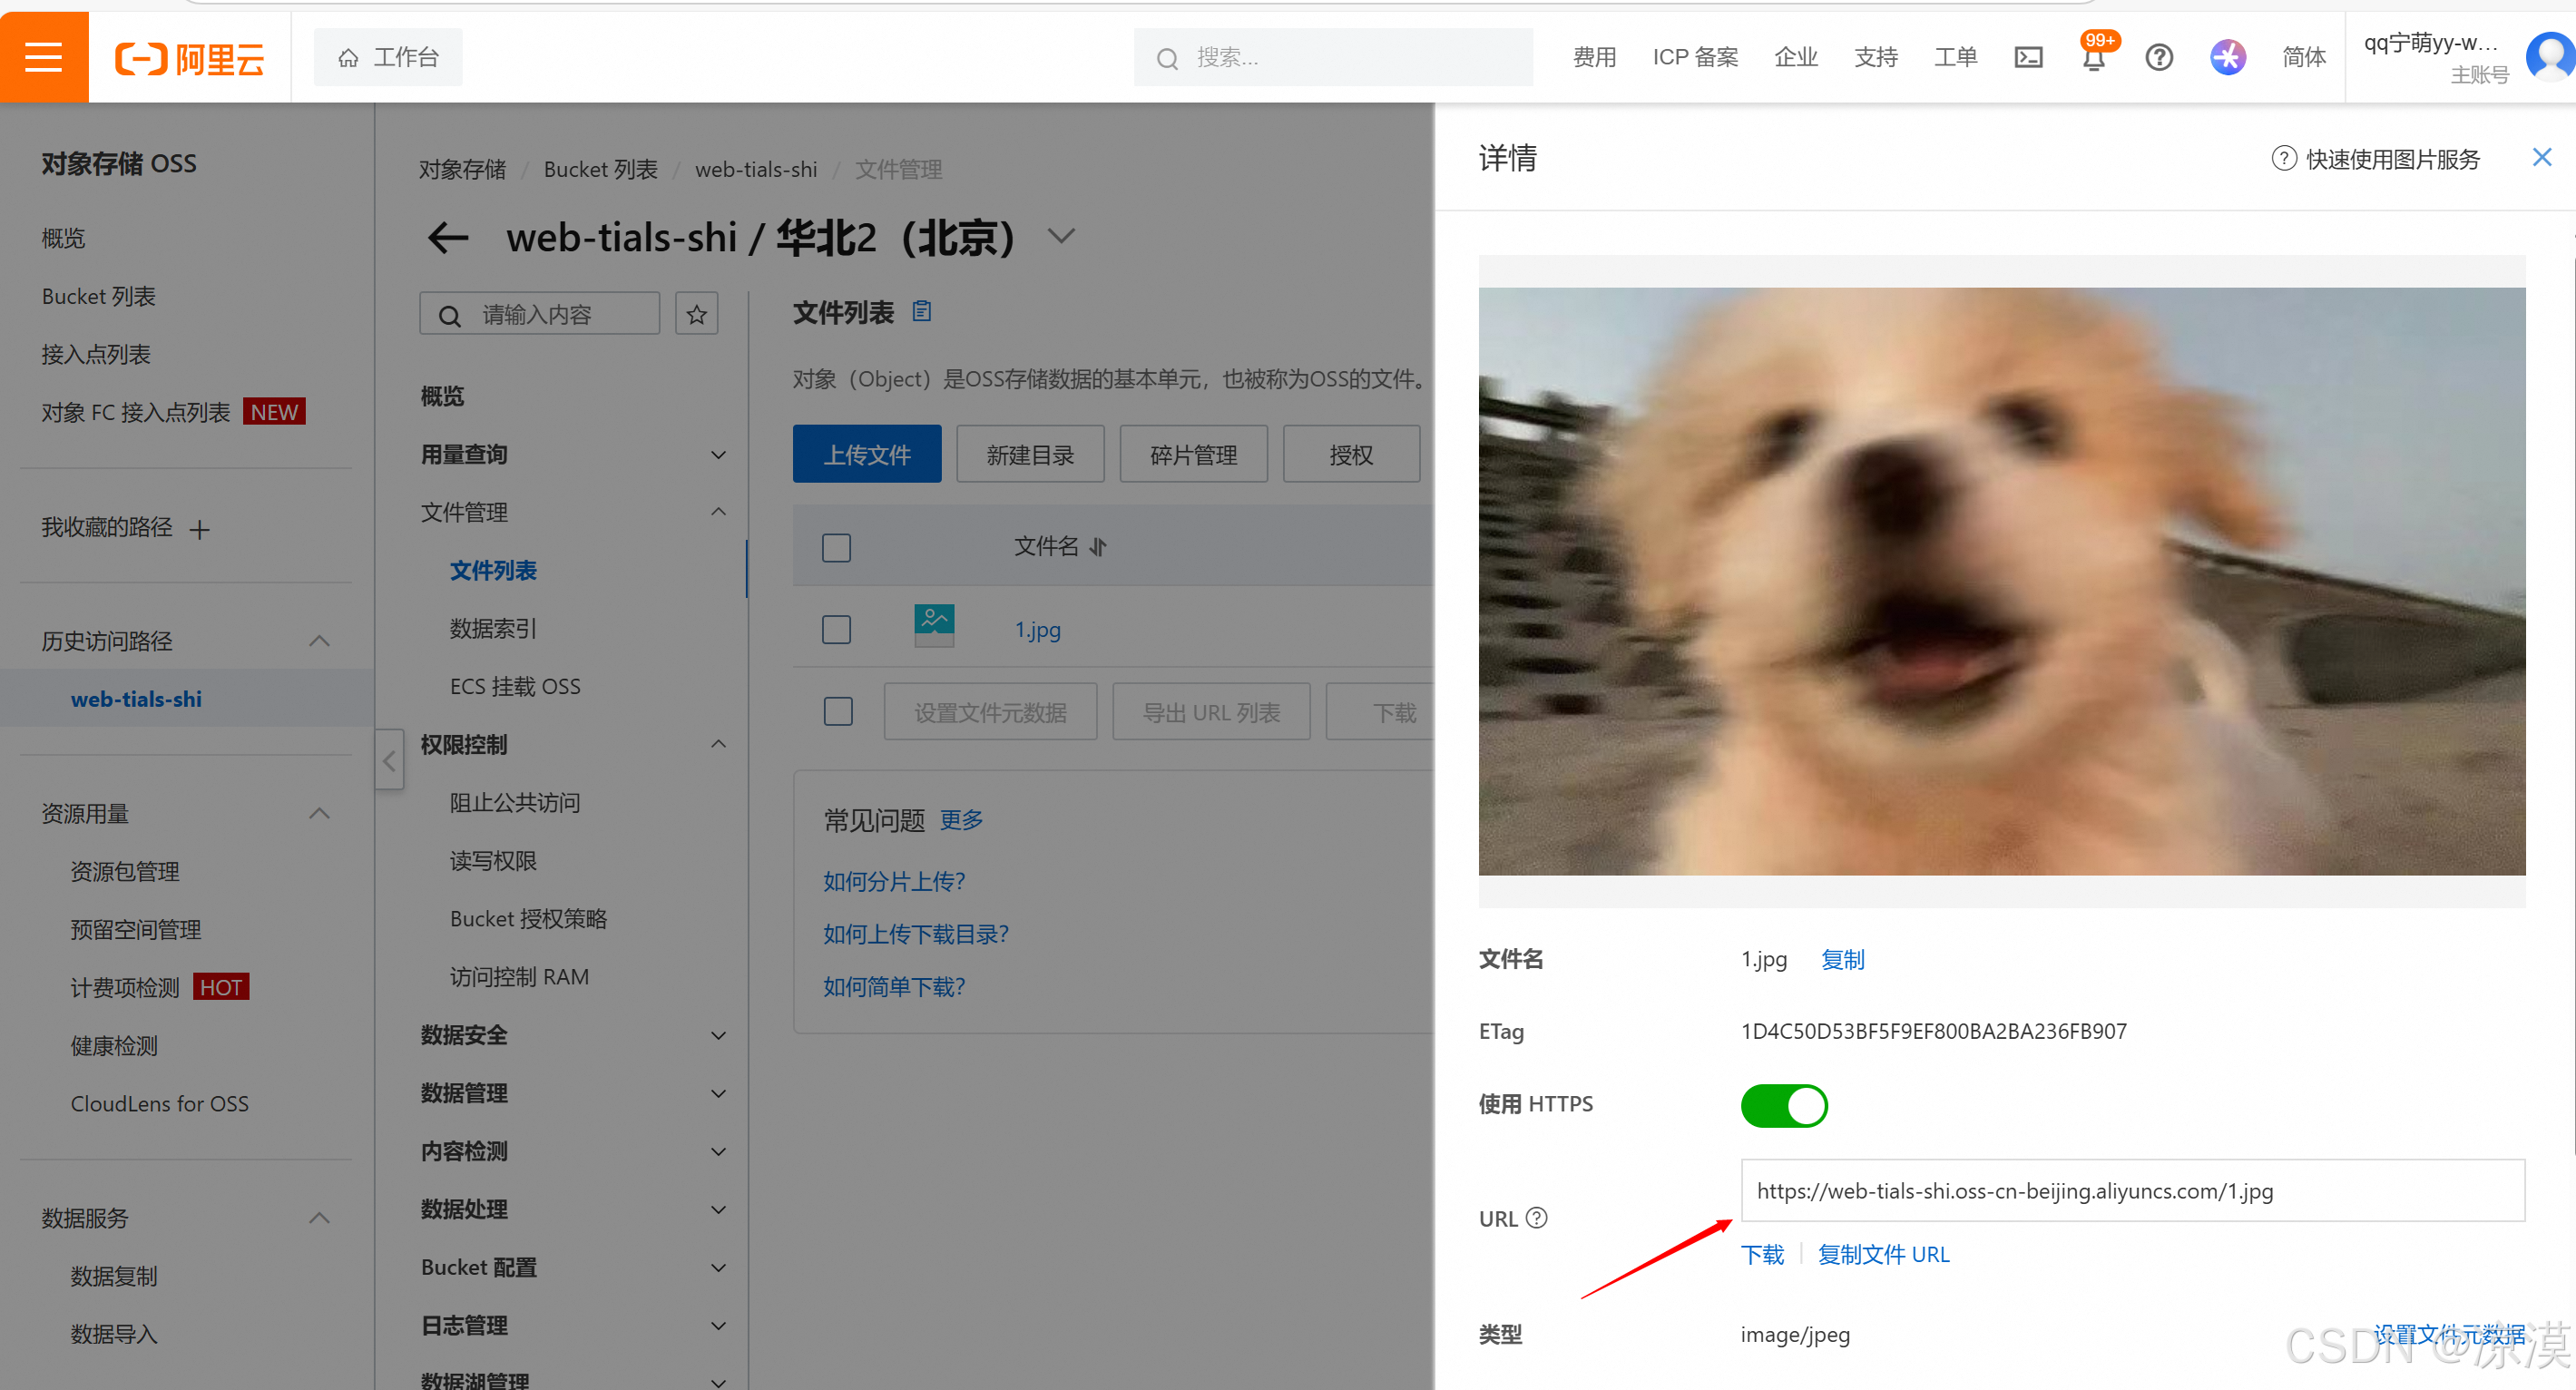This screenshot has width=2576, height=1390.
Task: Open the orange hamburger menu
Action: pos(43,57)
